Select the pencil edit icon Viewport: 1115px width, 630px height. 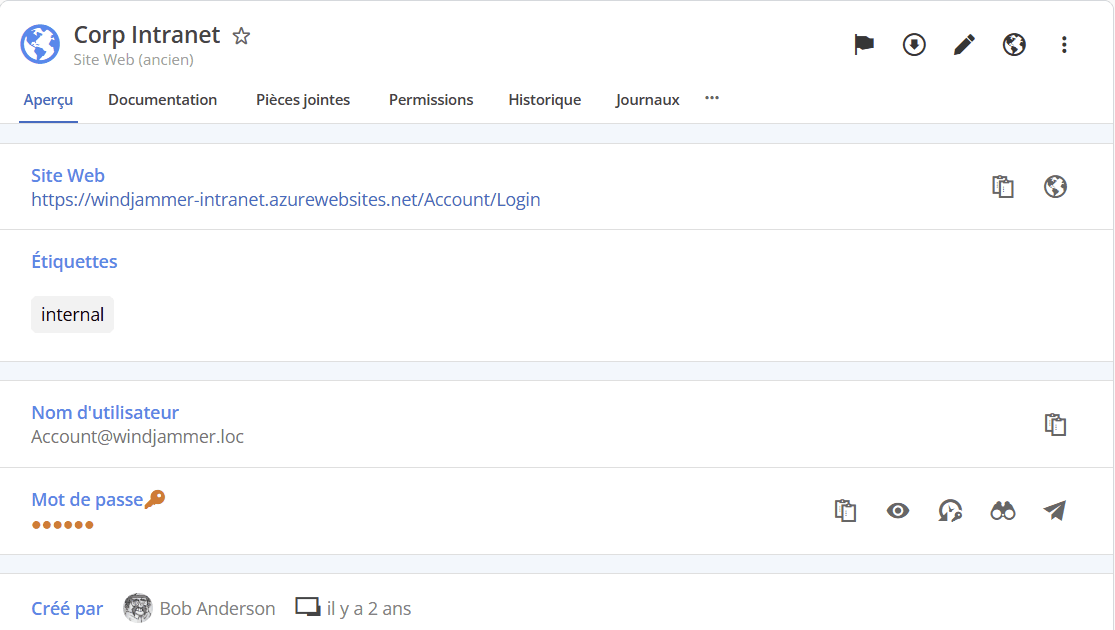coord(963,44)
